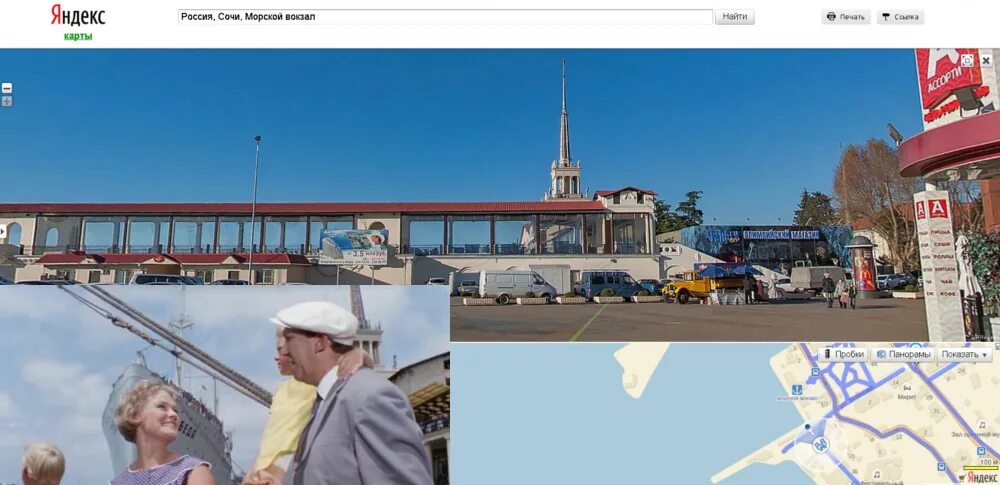This screenshot has height=485, width=1000.
Task: Toggle the Панорамы layer button
Action: (x=903, y=354)
